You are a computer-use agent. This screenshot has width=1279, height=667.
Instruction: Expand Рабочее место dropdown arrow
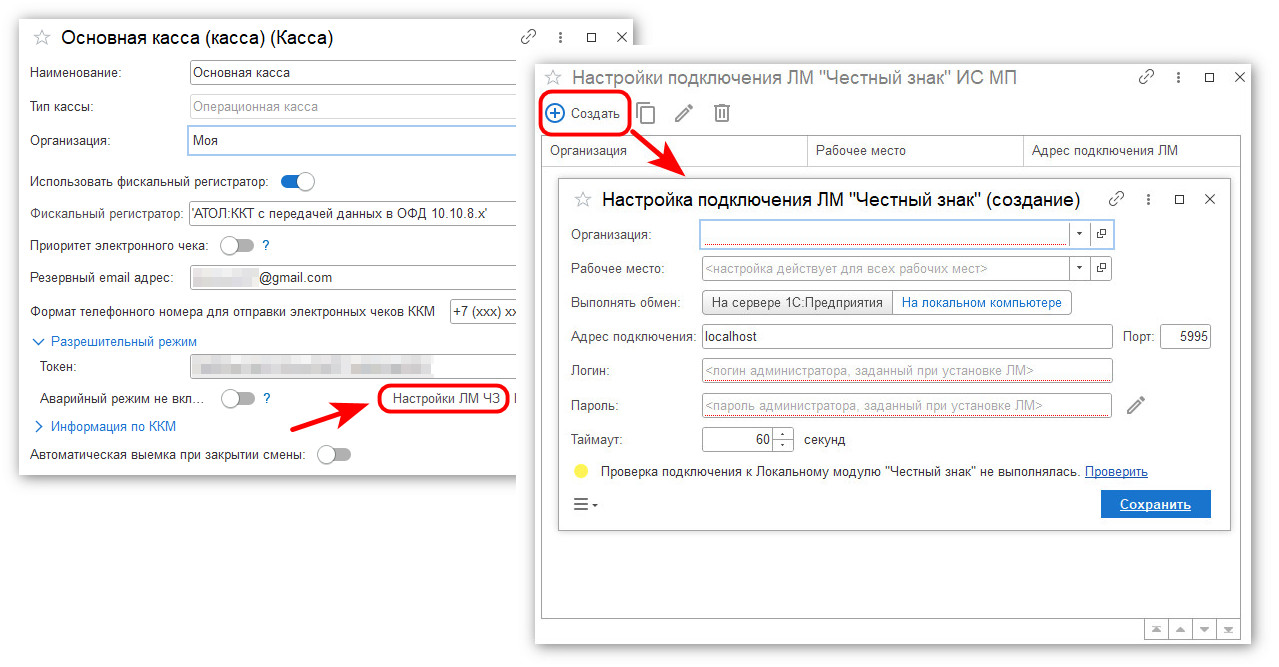tap(1079, 268)
